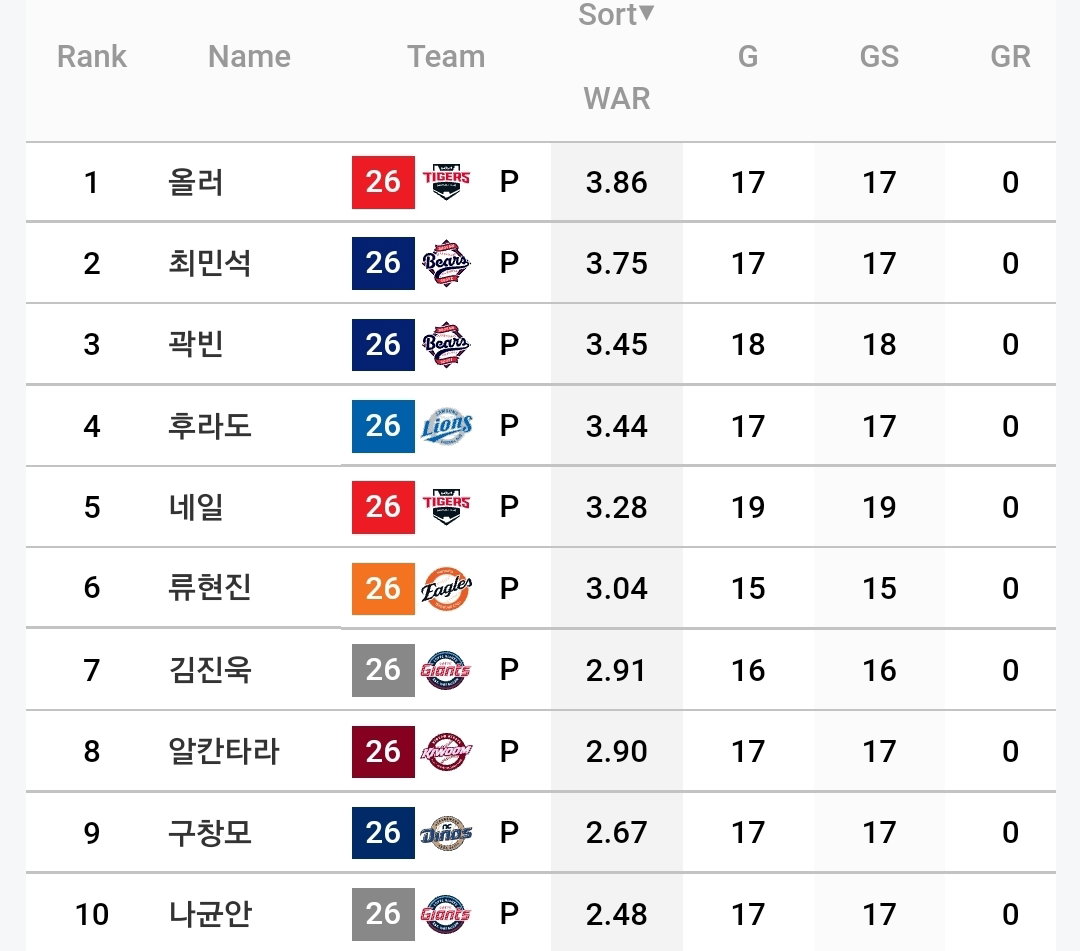Click the Kiwoom logo next to 알칸타라
The width and height of the screenshot is (1080, 951).
point(446,751)
